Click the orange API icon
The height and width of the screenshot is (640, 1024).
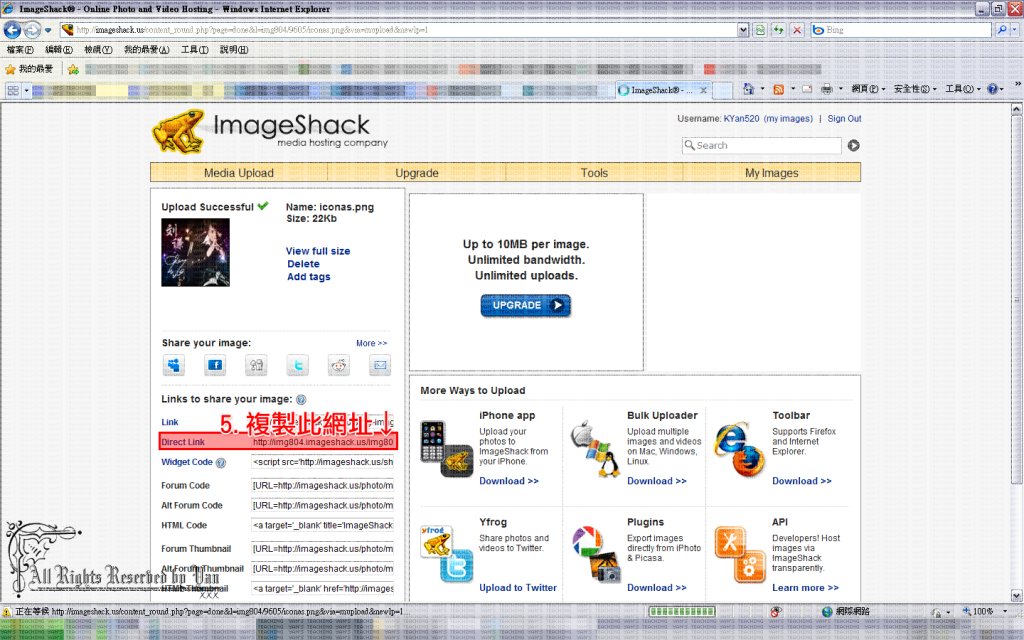(x=739, y=554)
